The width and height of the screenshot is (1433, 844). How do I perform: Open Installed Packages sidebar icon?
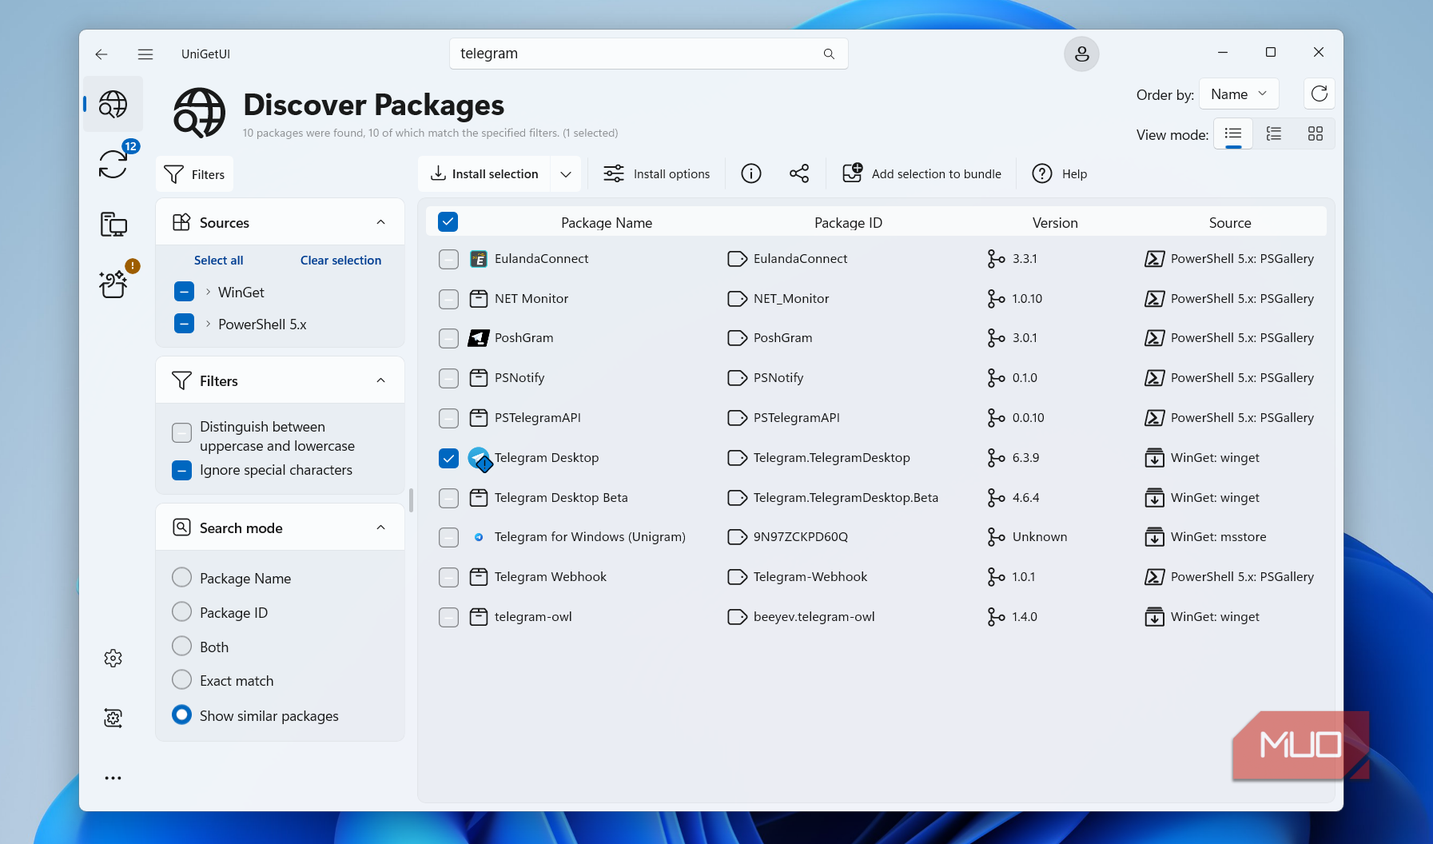[113, 224]
